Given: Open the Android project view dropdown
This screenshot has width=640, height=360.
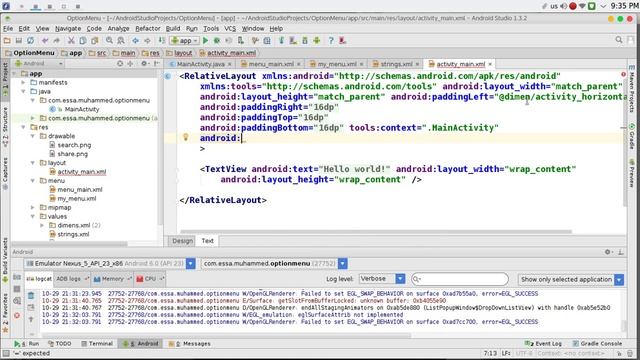Looking at the screenshot, I should coord(39,64).
